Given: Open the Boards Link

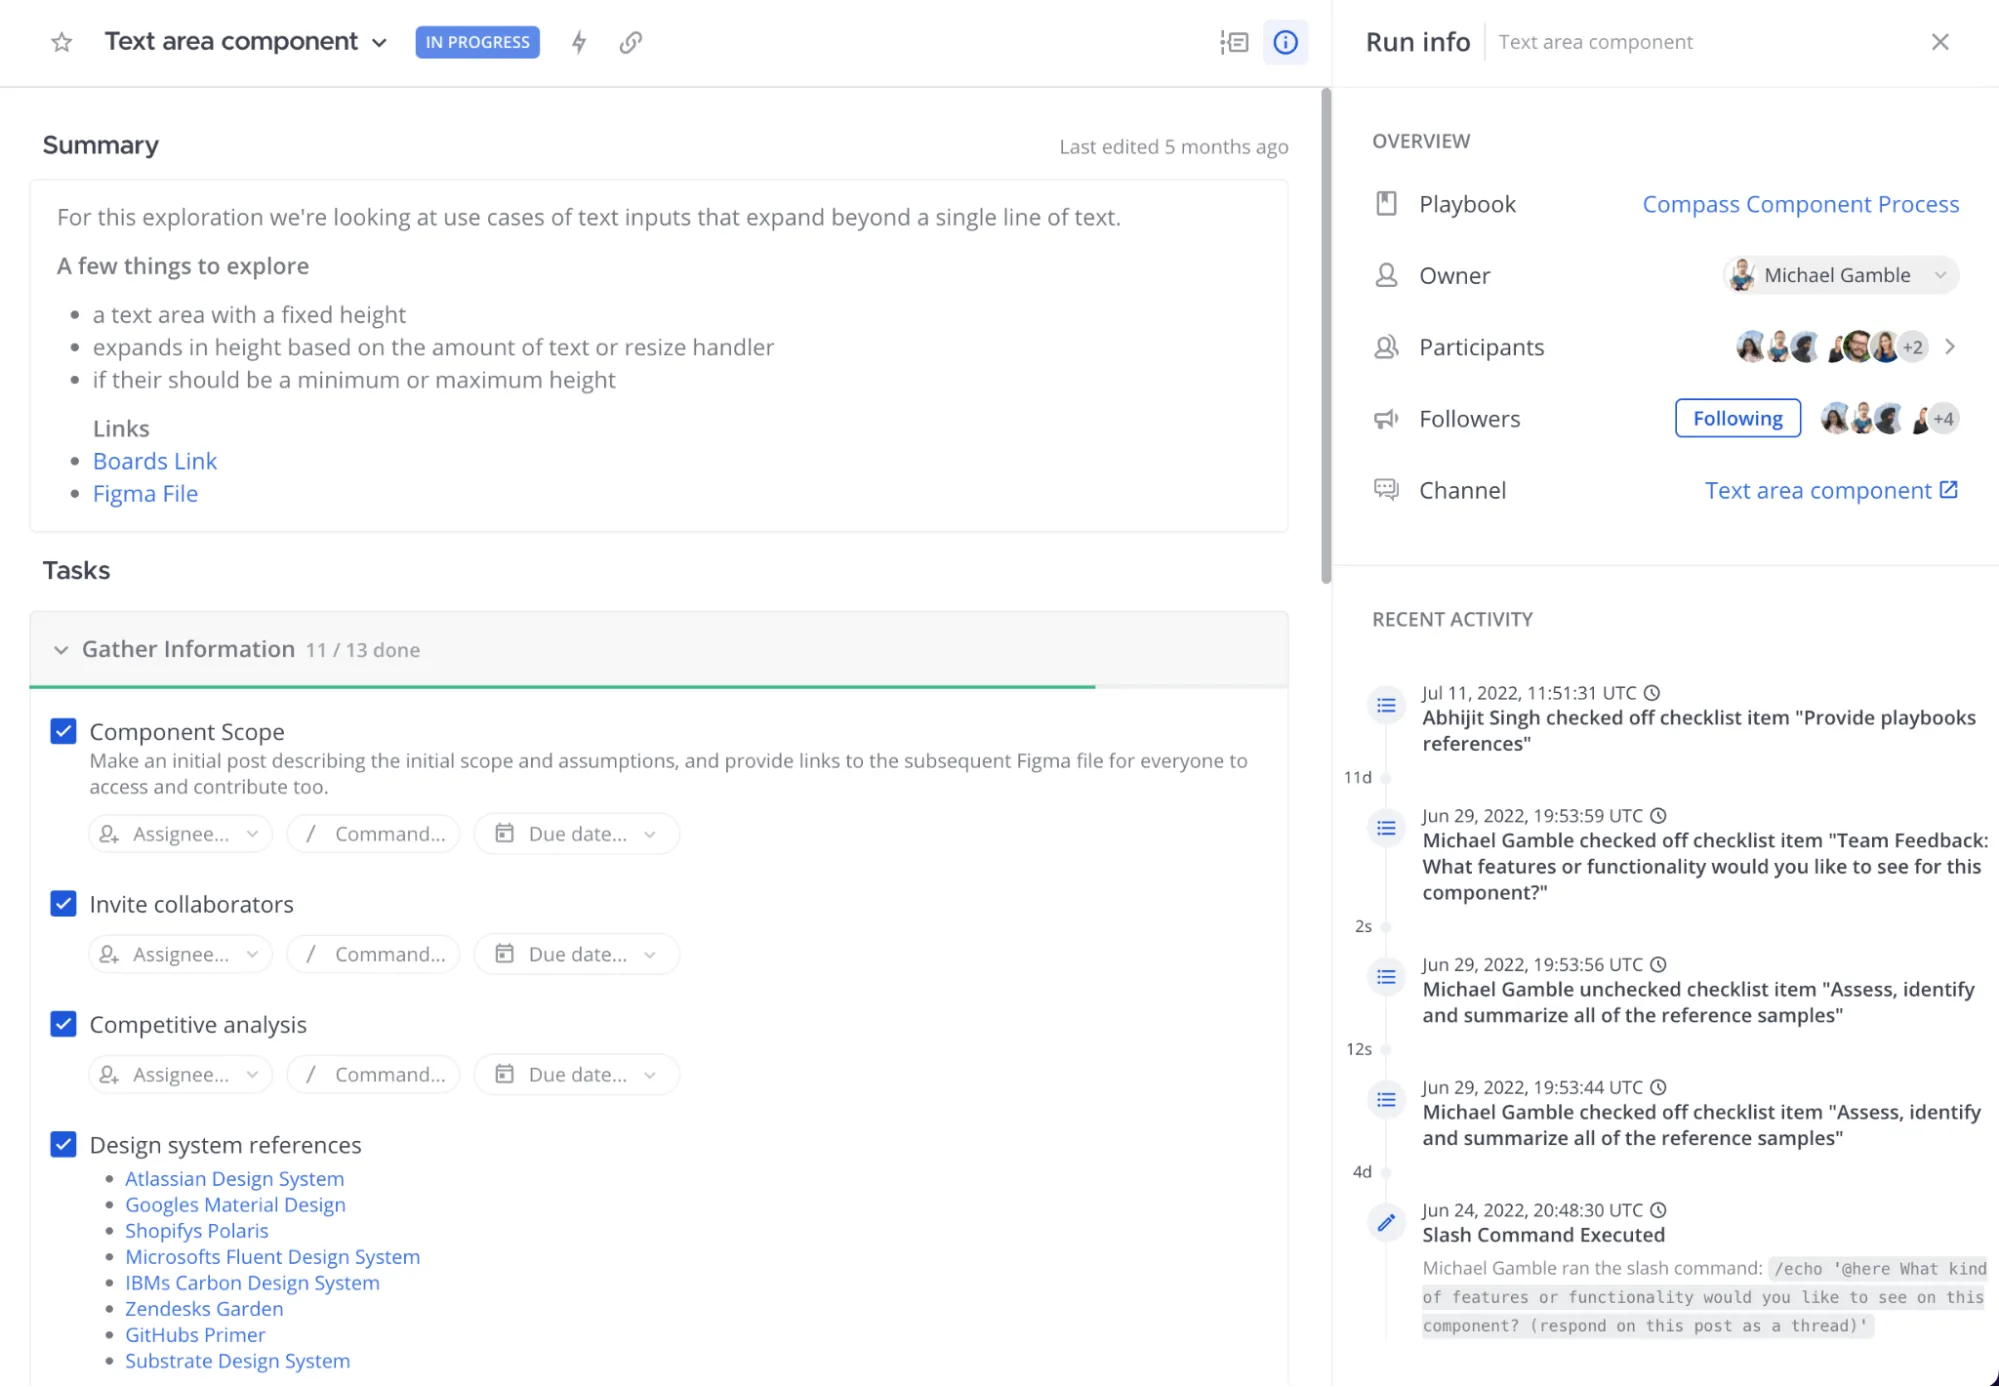Looking at the screenshot, I should (155, 461).
